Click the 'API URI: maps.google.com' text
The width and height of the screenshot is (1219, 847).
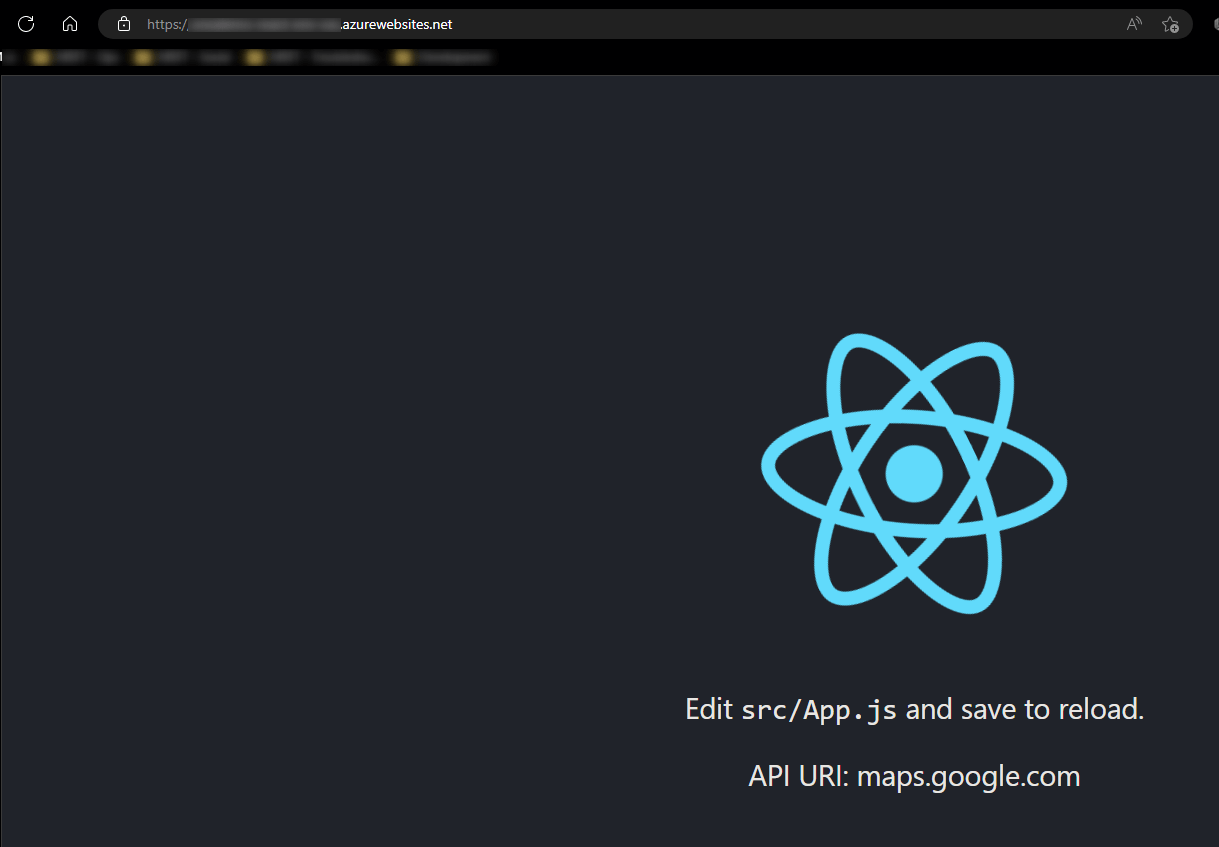[x=913, y=775]
